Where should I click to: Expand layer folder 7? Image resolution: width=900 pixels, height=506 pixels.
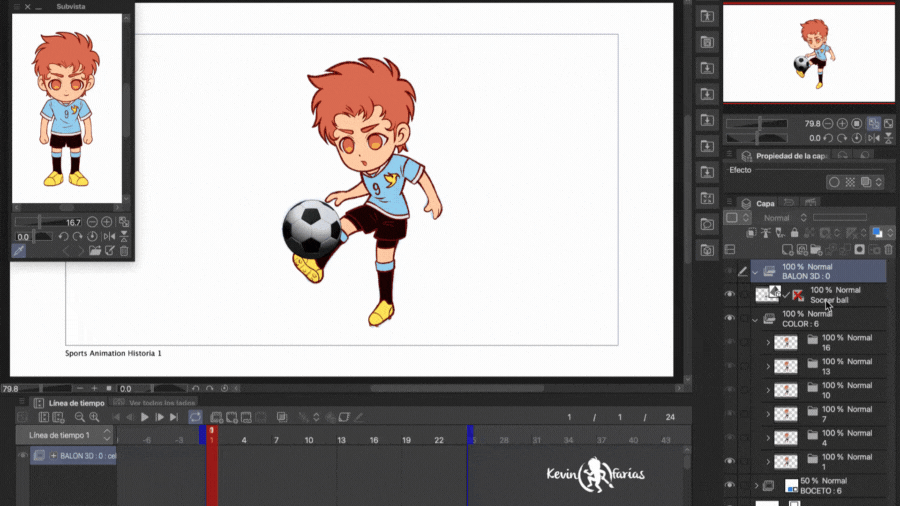point(768,414)
